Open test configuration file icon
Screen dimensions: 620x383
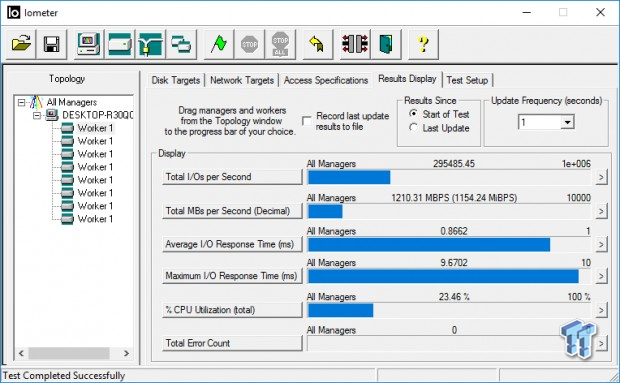point(21,44)
